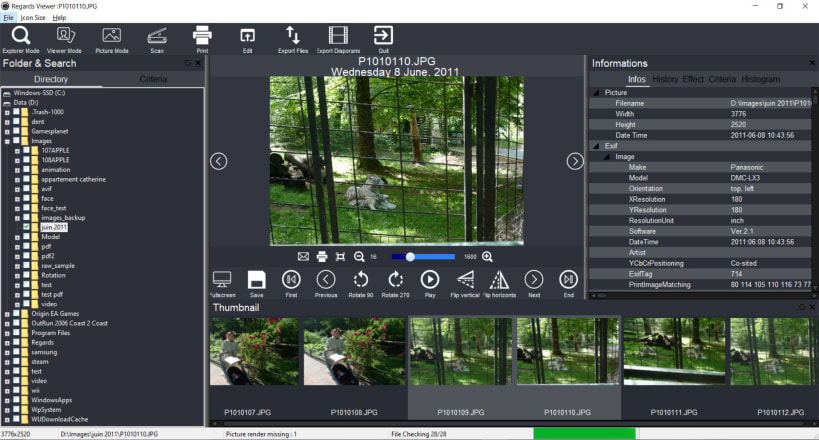819x440 pixels.
Task: Click the green file checking progress bar
Action: tap(584, 433)
